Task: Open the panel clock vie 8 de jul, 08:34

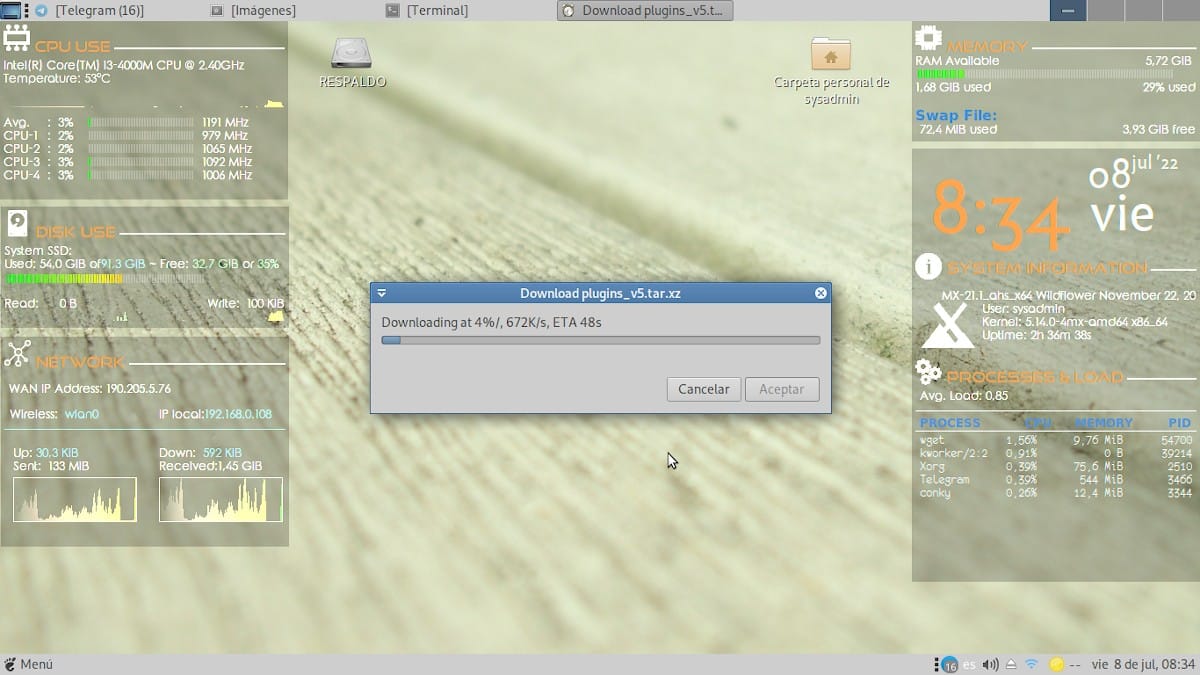Action: click(x=1145, y=664)
